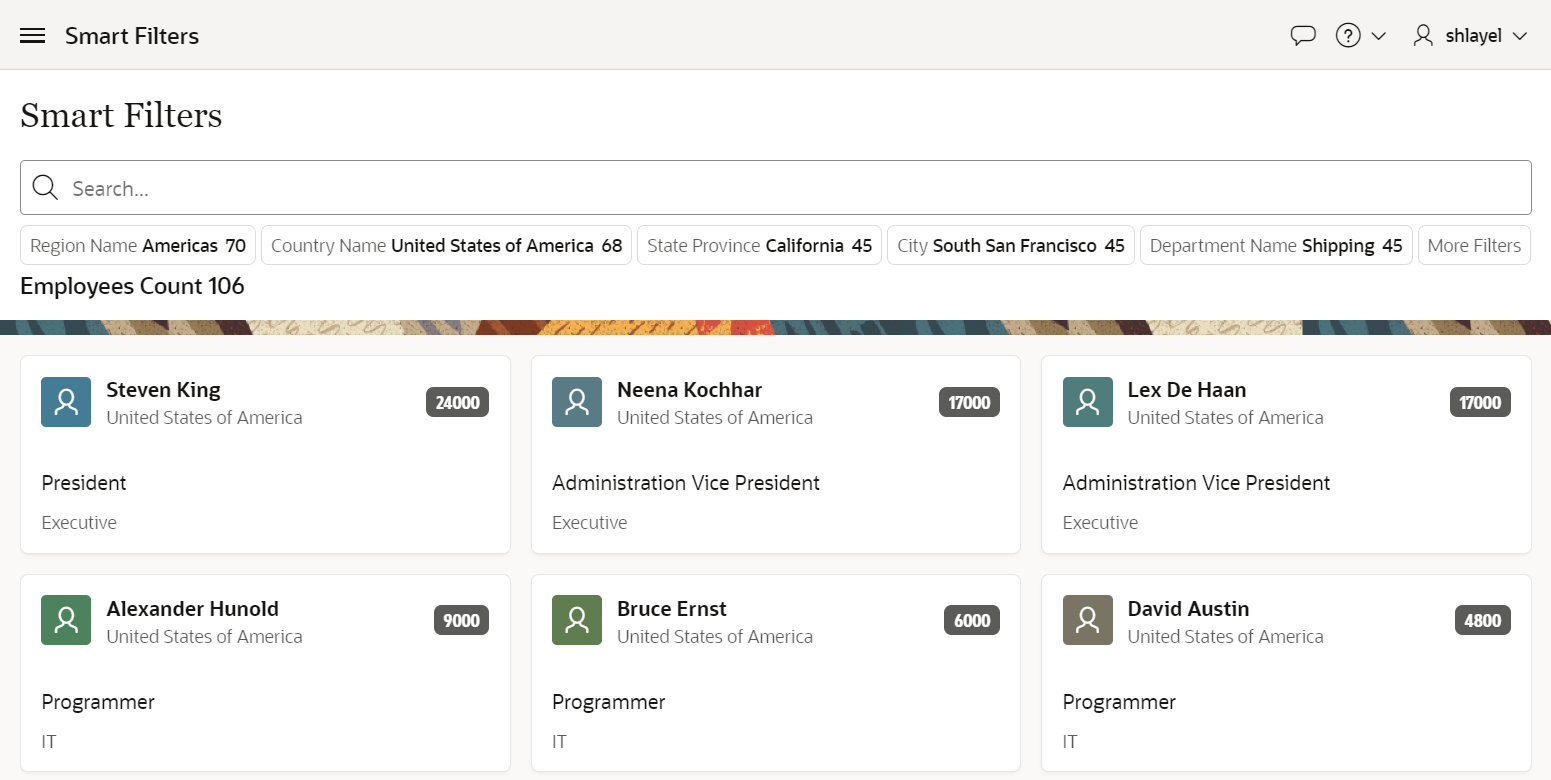The width and height of the screenshot is (1551, 780).
Task: Expand the help menu chevron
Action: (x=1378, y=37)
